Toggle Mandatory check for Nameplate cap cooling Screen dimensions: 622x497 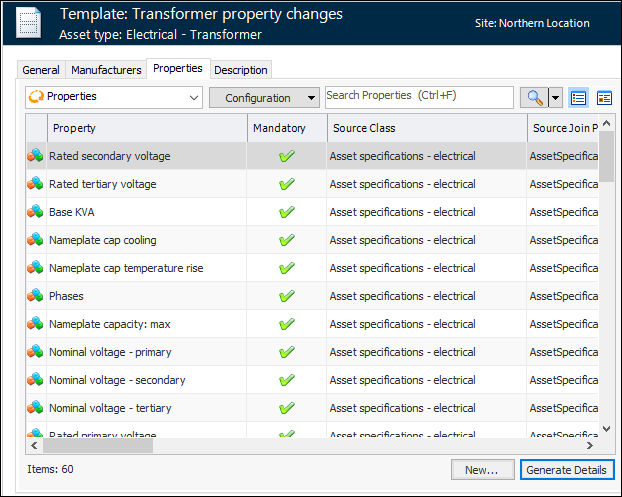pyautogui.click(x=287, y=240)
